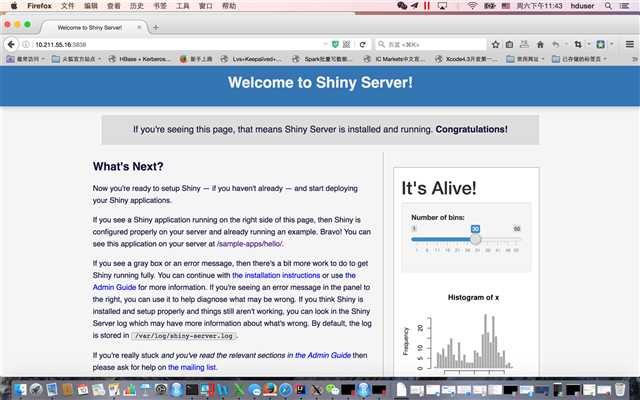Open the last bookmarks folder on the bar
640x400 pixels.
pyautogui.click(x=579, y=59)
